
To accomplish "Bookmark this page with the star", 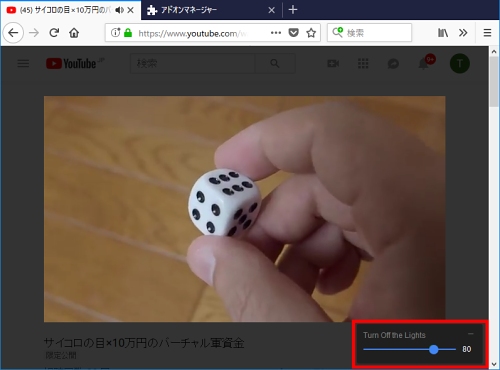I will point(311,33).
